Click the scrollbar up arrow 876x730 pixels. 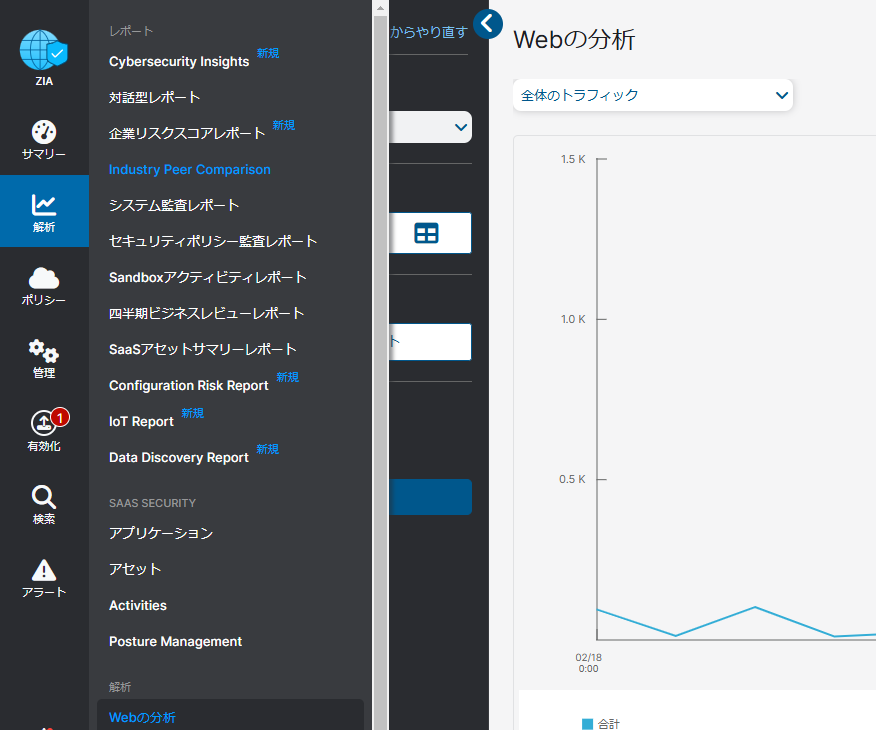(x=380, y=7)
